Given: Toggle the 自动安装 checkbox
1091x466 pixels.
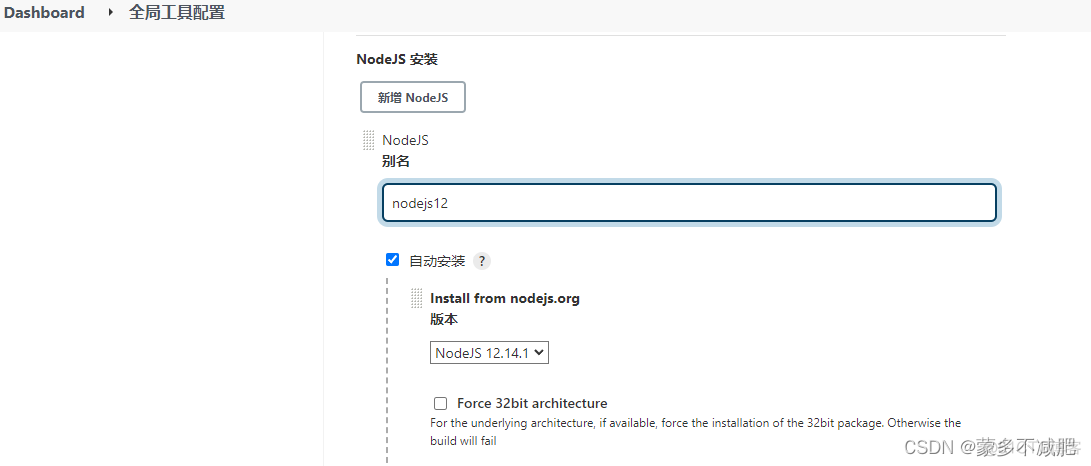Looking at the screenshot, I should (x=393, y=260).
